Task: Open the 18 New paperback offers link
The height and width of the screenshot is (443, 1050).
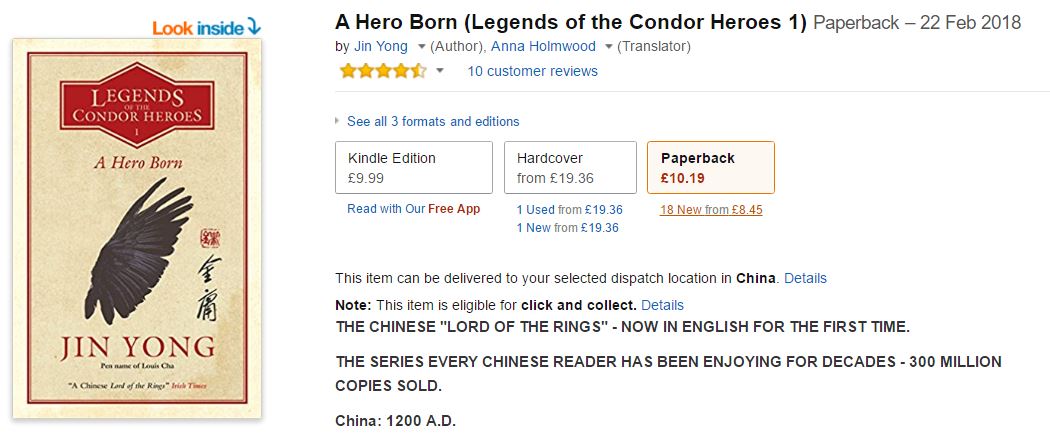Action: [711, 210]
